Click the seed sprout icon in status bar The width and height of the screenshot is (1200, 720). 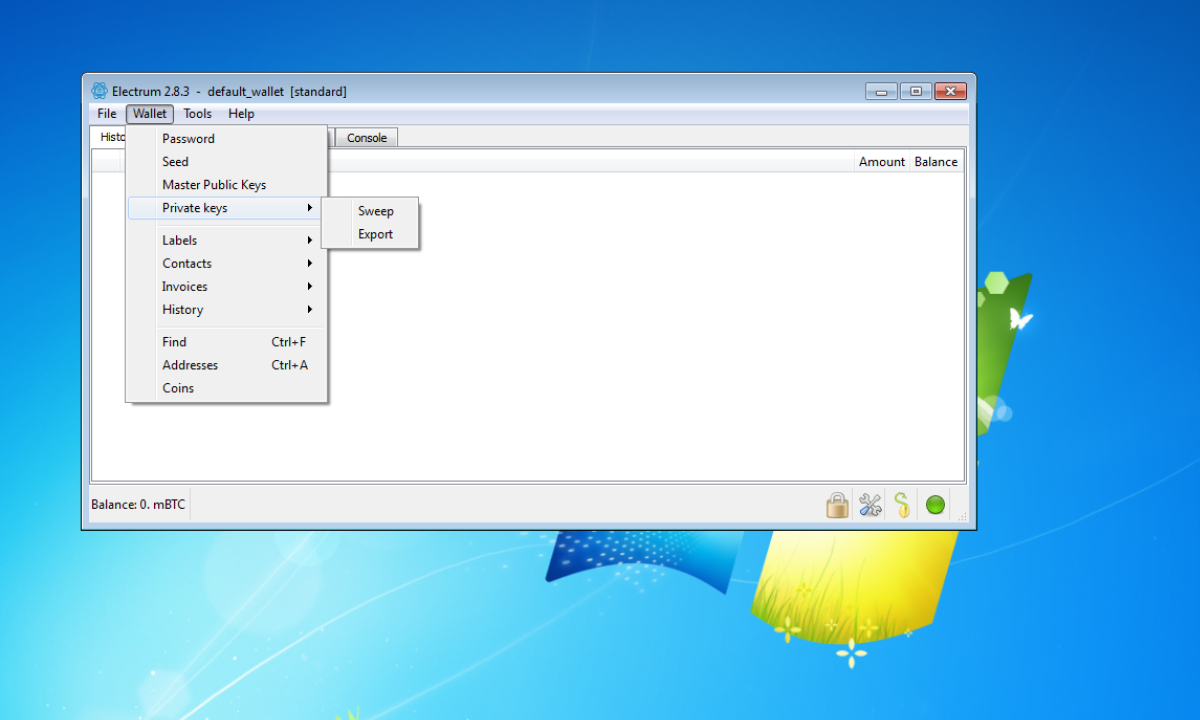click(x=903, y=504)
